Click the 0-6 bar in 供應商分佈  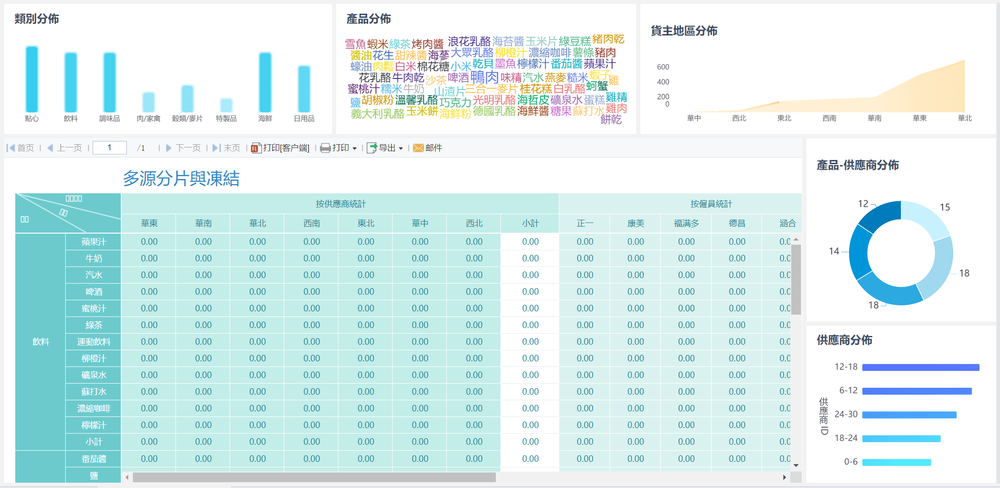coord(897,462)
